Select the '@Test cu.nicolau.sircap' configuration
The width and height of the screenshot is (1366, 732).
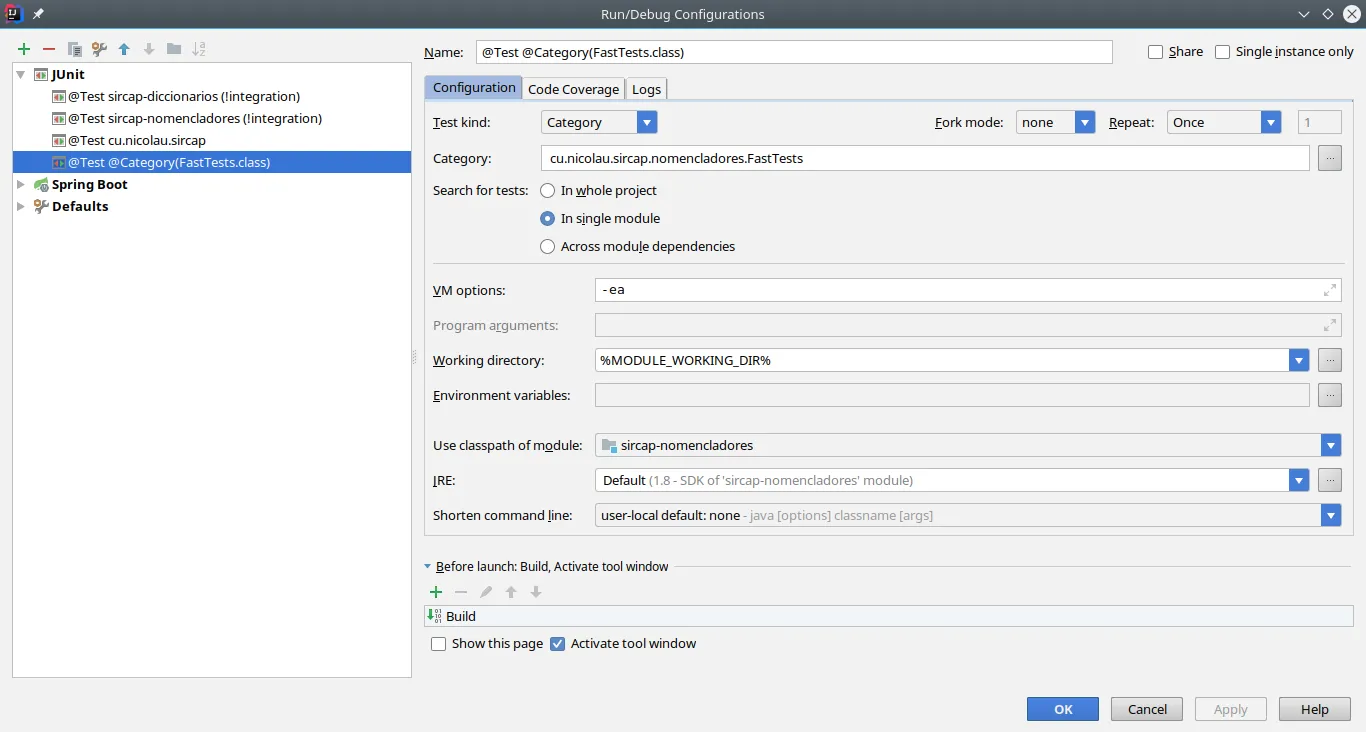(x=137, y=140)
